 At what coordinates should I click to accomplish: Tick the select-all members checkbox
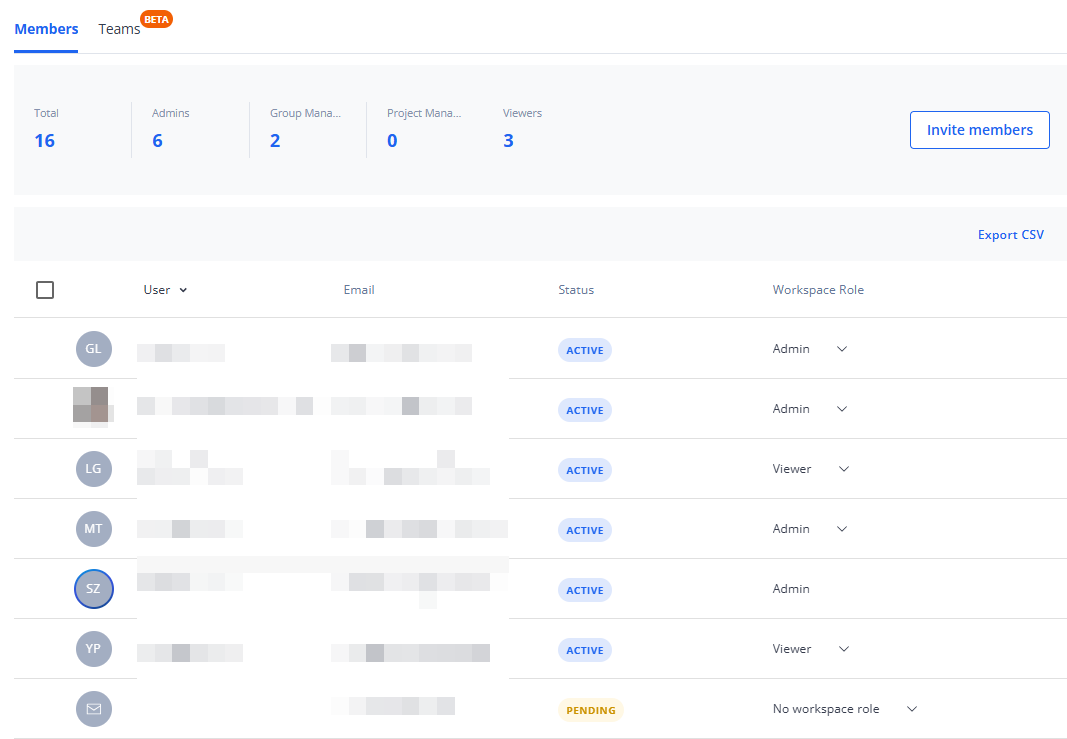pyautogui.click(x=45, y=290)
